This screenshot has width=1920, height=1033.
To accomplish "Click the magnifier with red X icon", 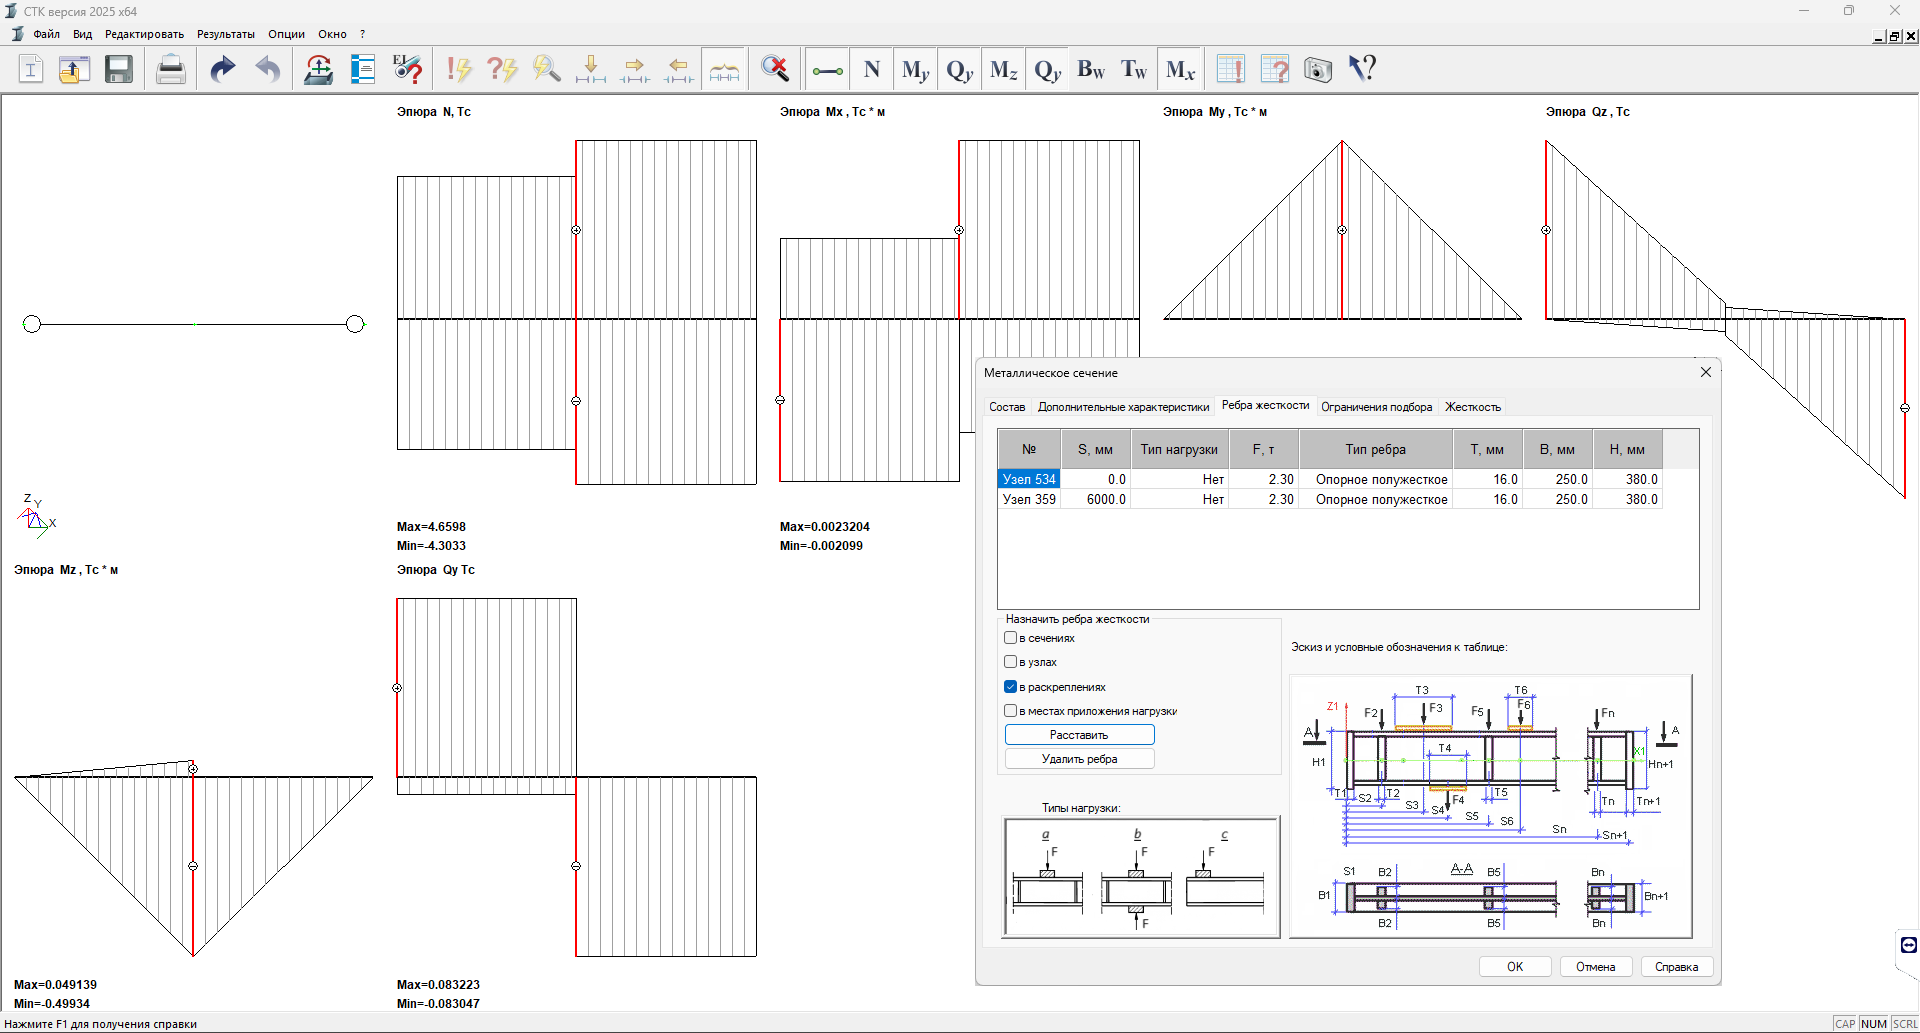I will point(775,69).
